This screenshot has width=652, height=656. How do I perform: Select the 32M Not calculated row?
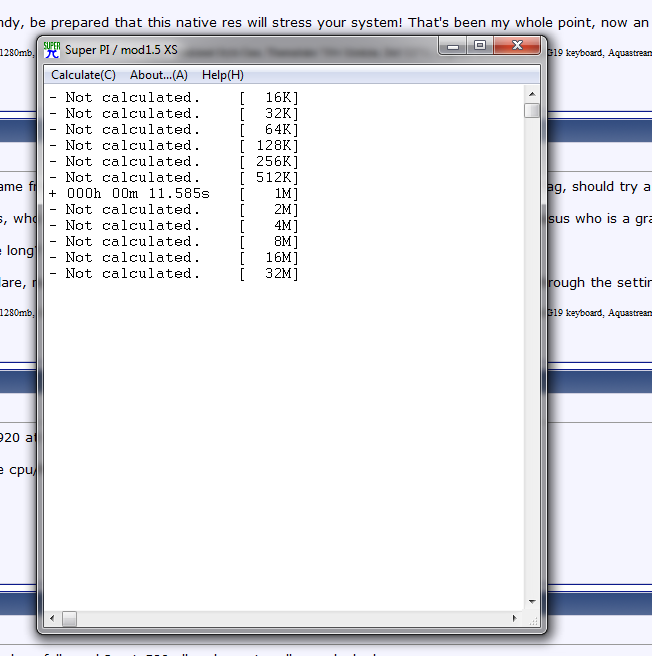pos(174,273)
